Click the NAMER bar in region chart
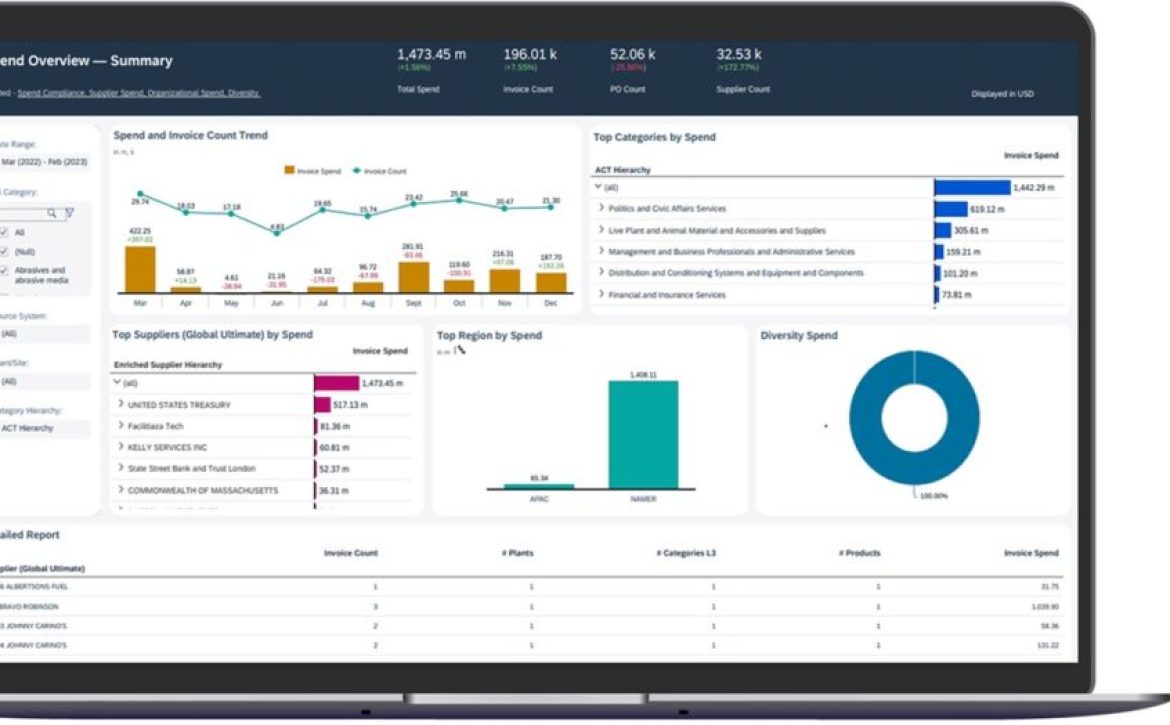 pyautogui.click(x=643, y=435)
